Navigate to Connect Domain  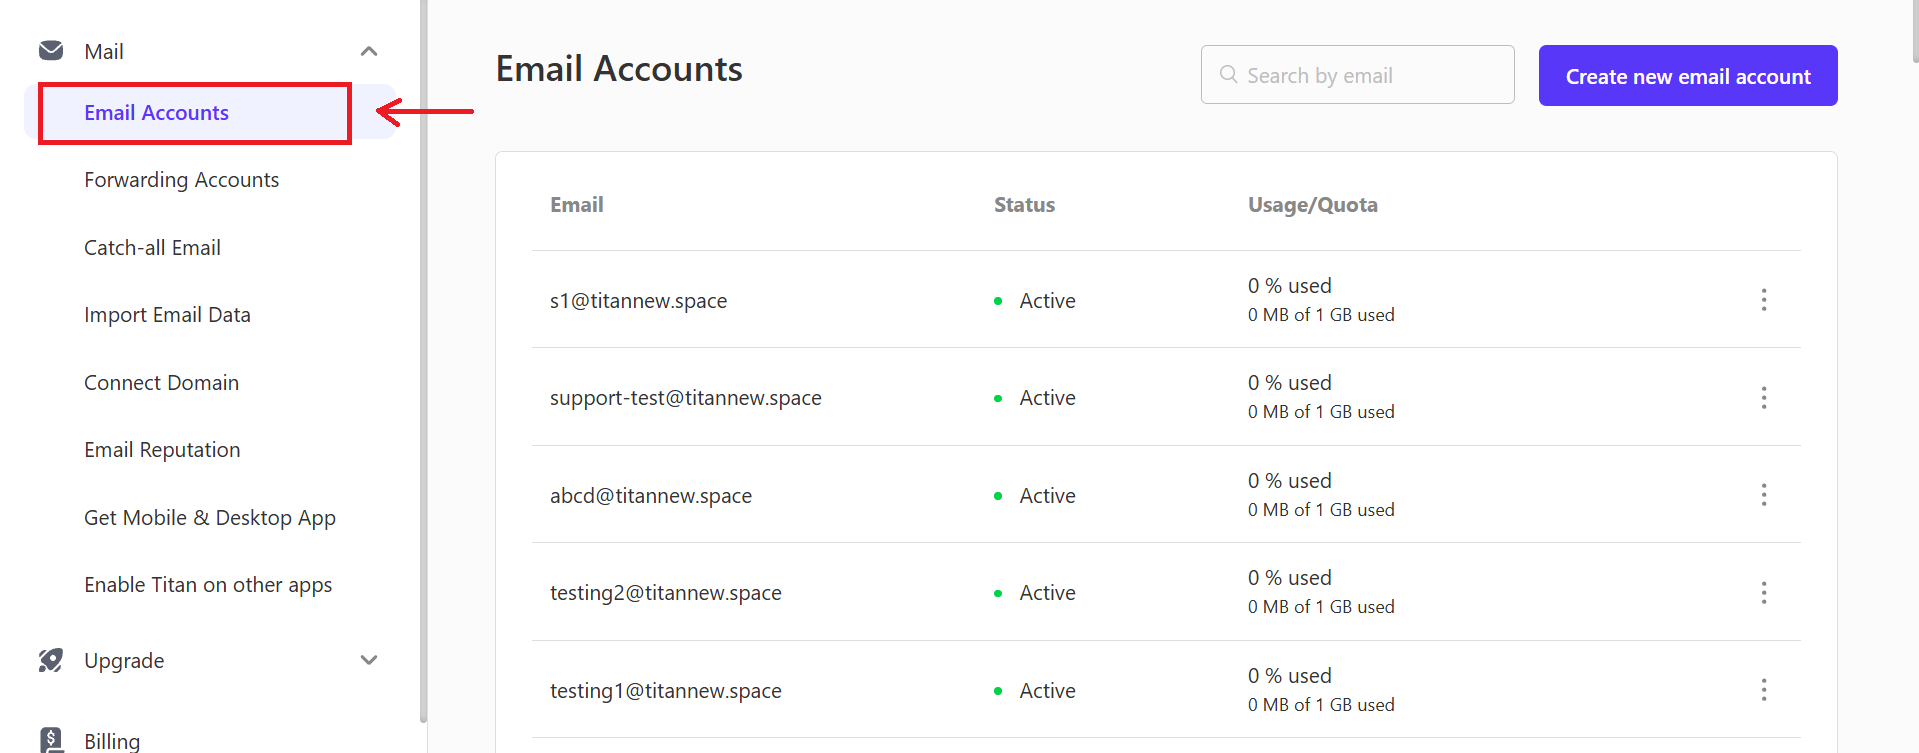[161, 383]
